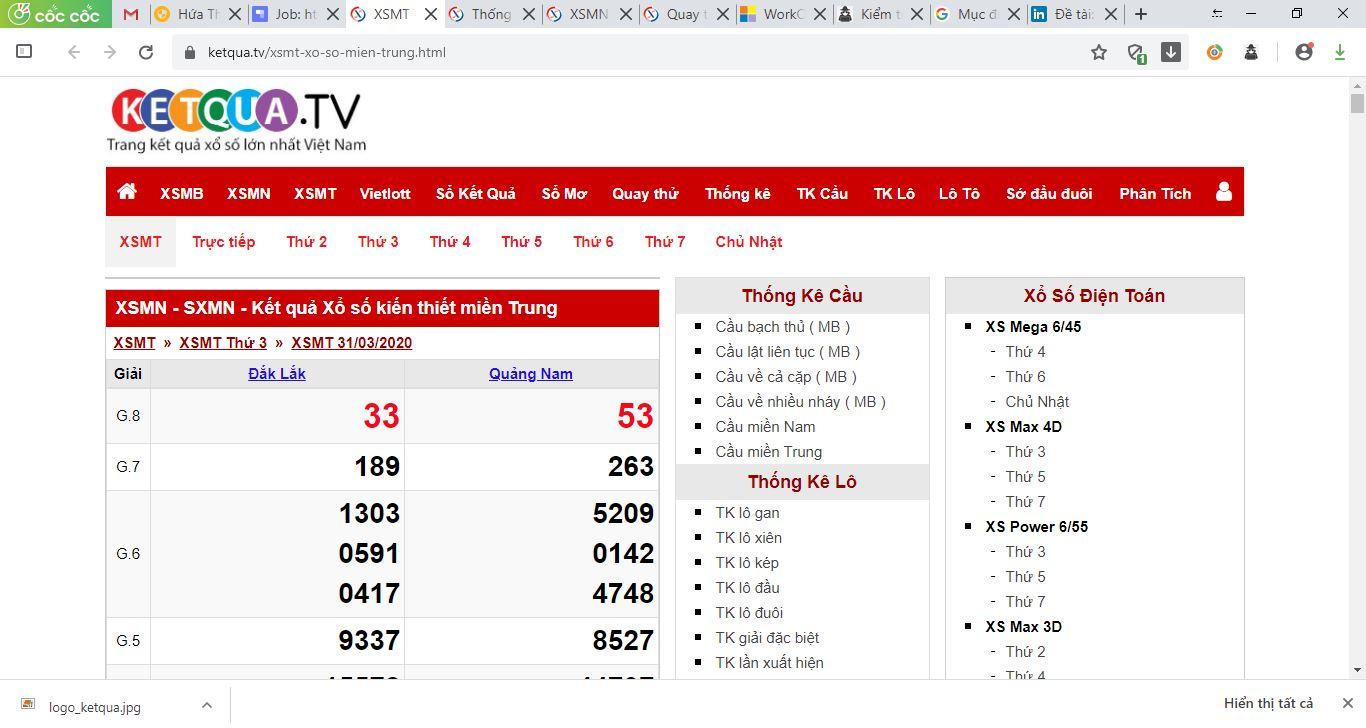Open the Cốc Cốc browser menu button

pyautogui.click(x=55, y=14)
